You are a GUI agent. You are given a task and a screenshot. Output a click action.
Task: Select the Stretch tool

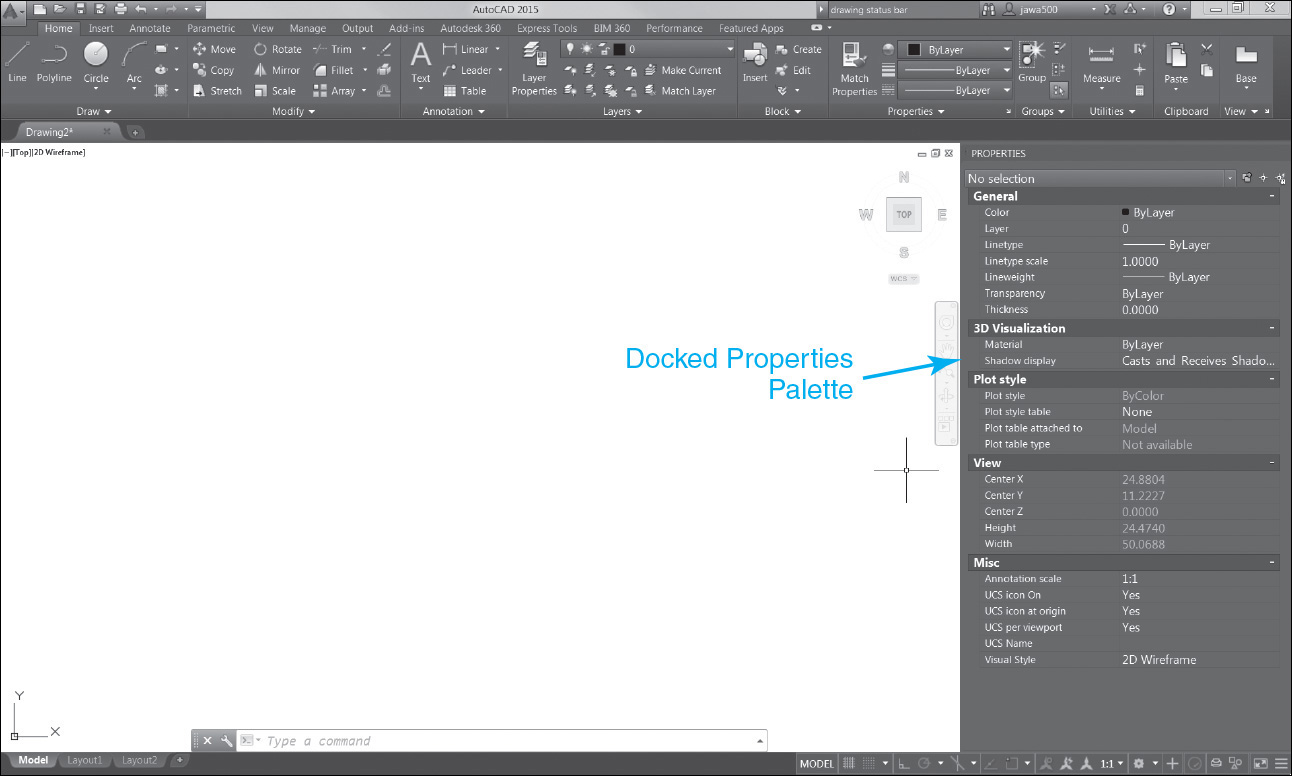pyautogui.click(x=217, y=91)
